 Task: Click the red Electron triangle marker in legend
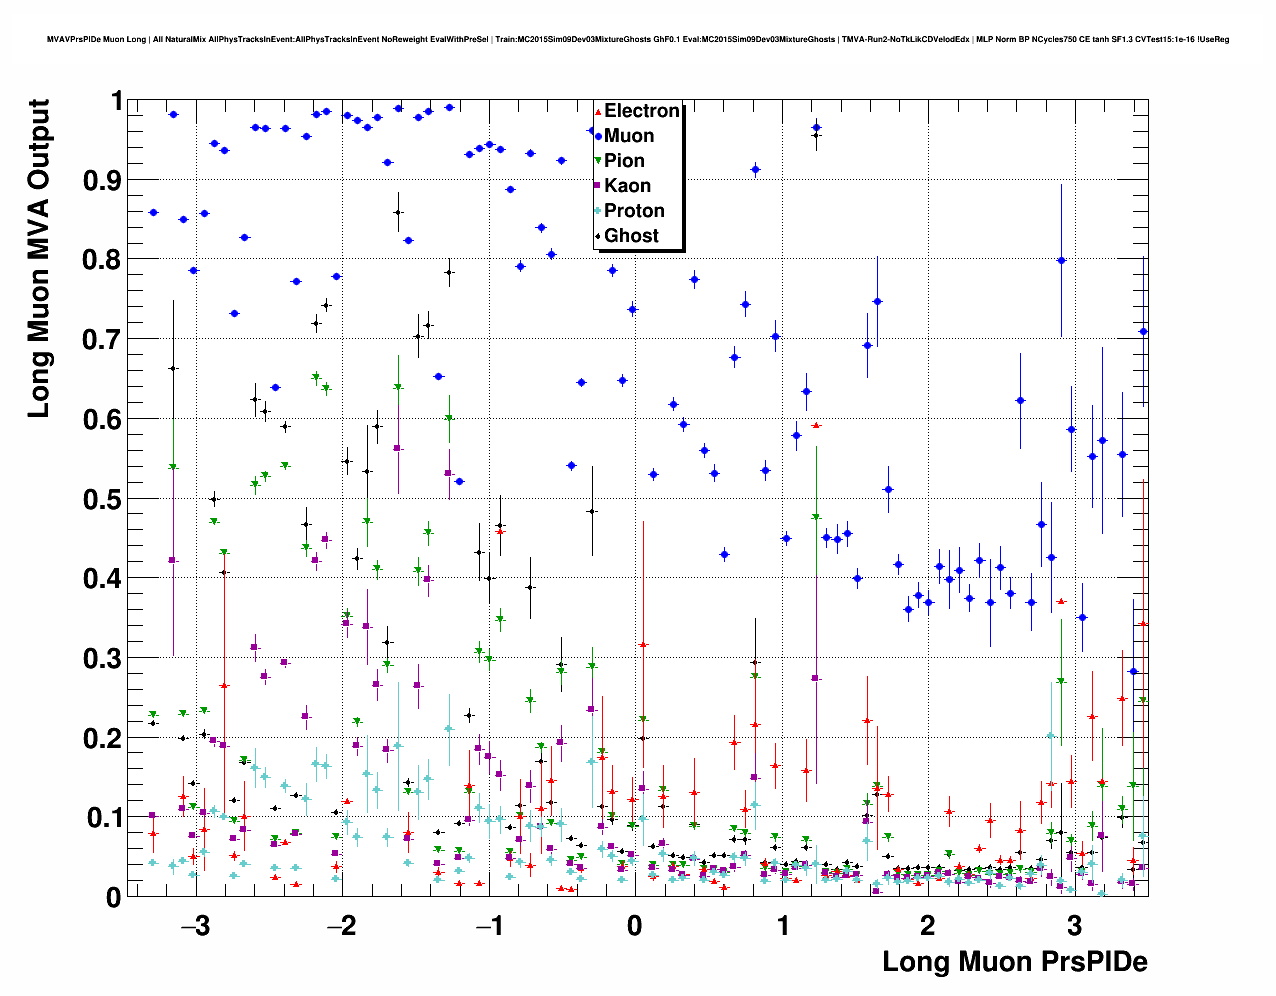tap(598, 111)
